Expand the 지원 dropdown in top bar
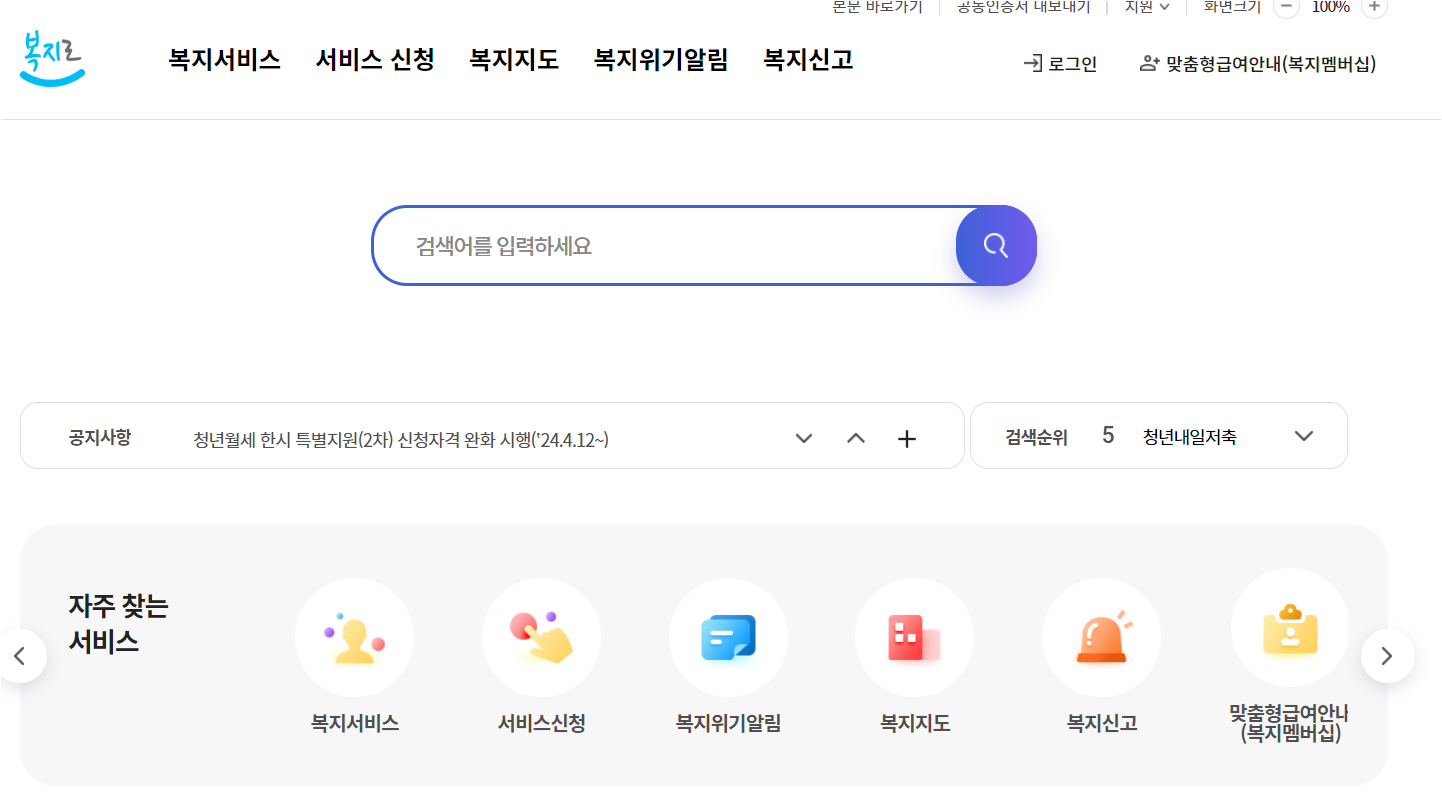 pos(1147,6)
